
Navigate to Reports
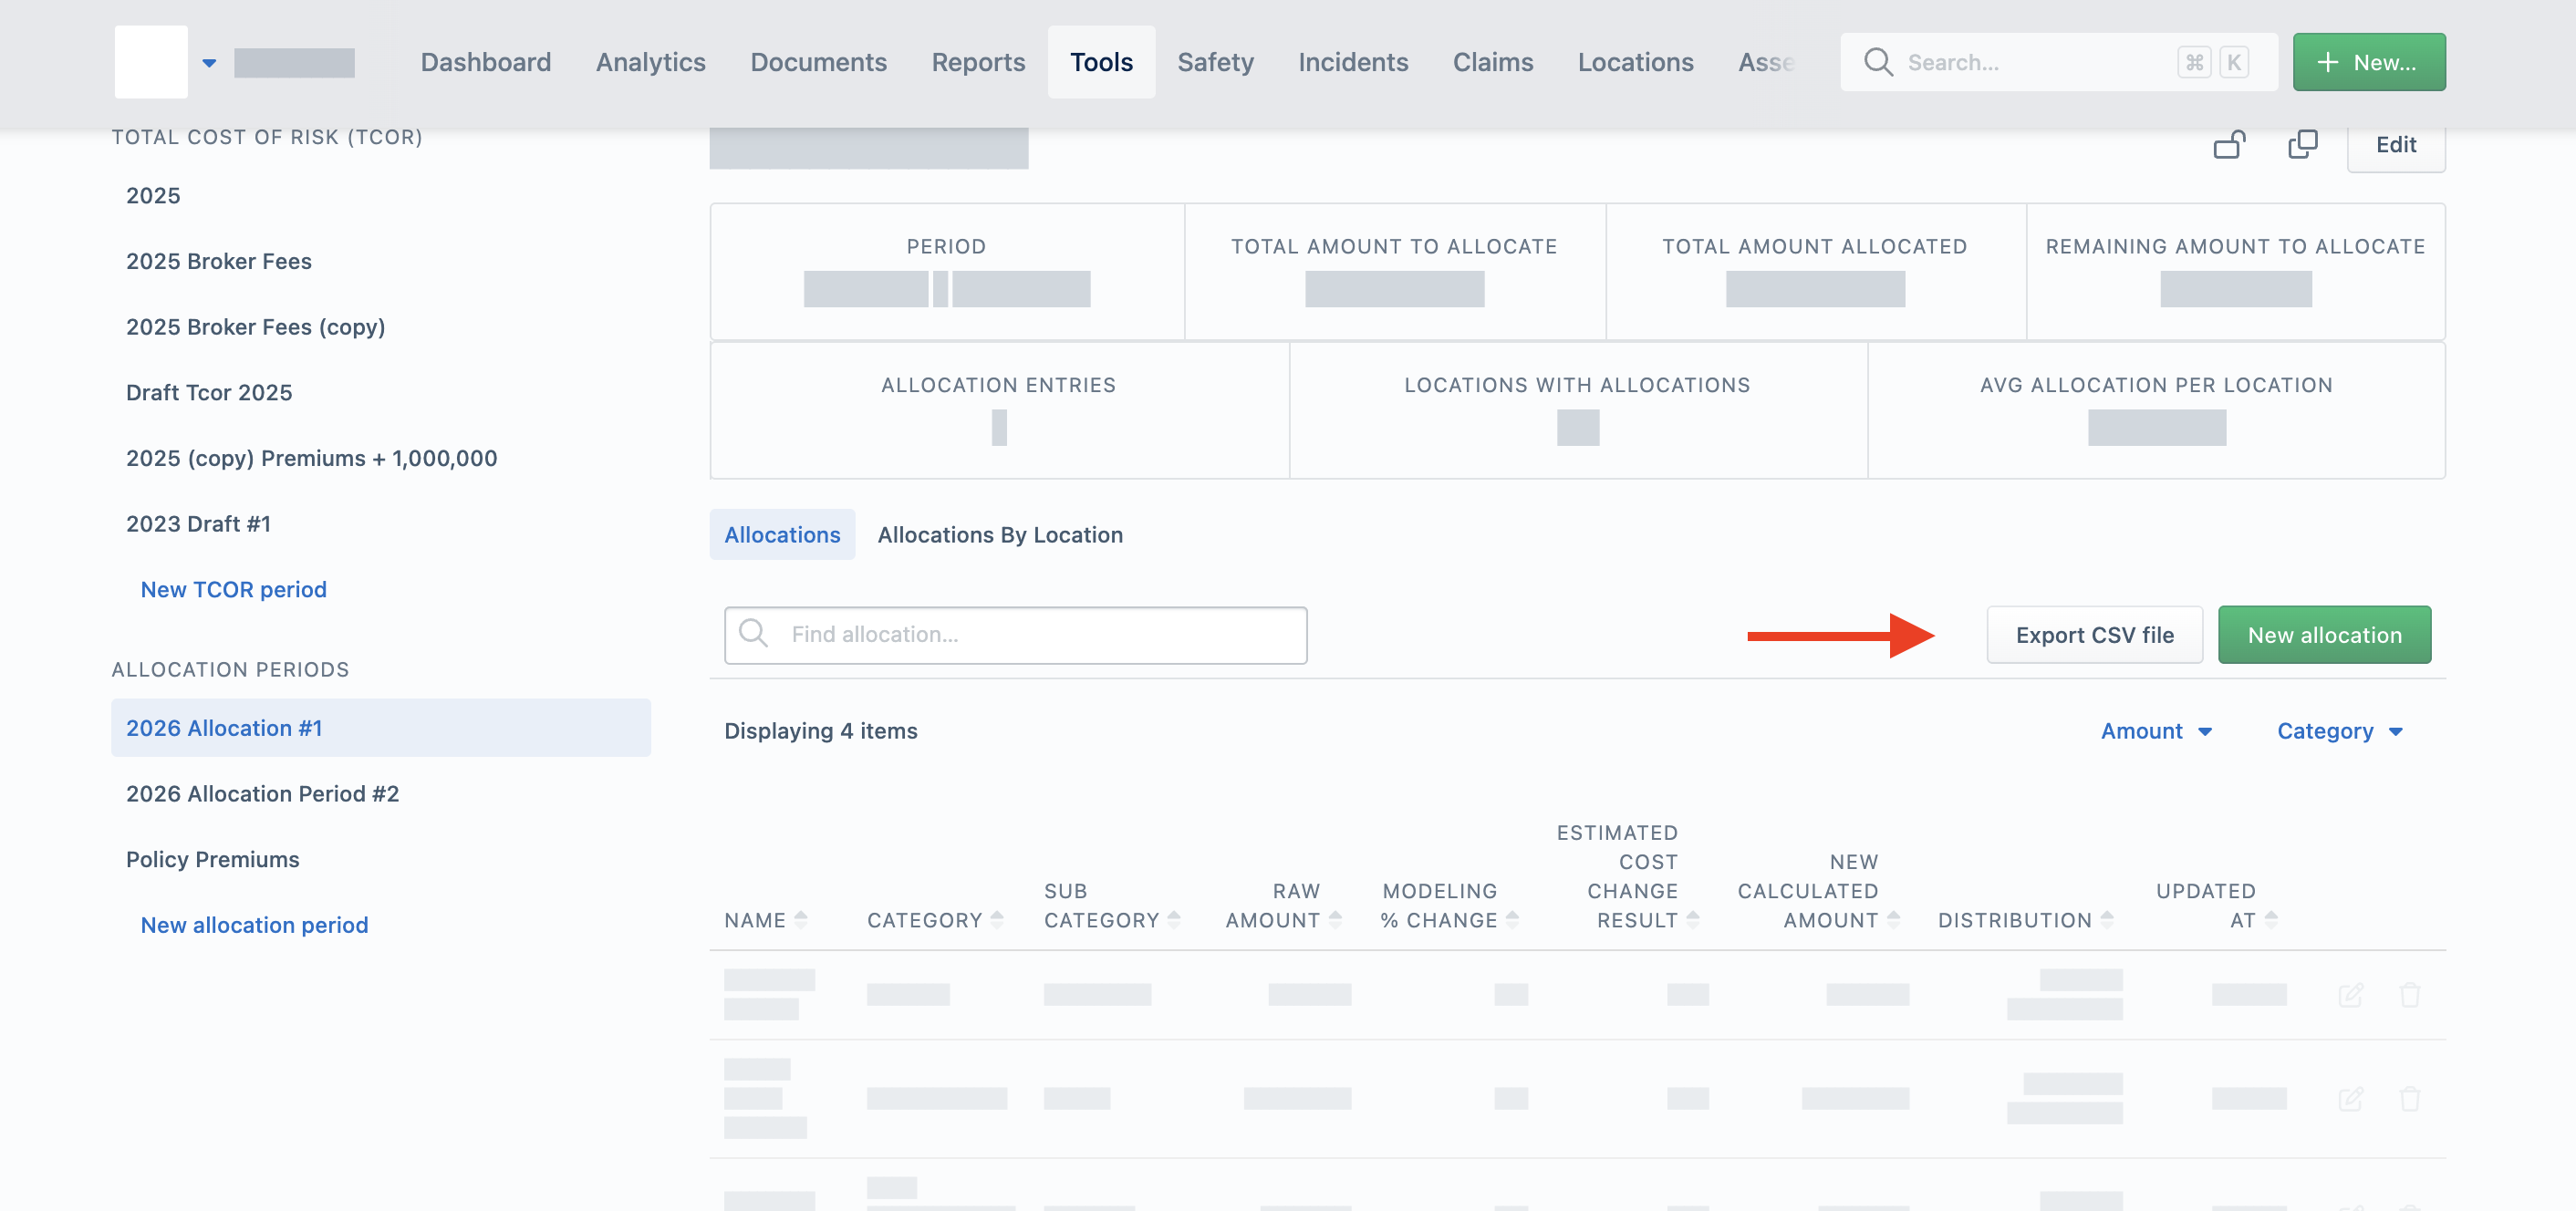978,62
